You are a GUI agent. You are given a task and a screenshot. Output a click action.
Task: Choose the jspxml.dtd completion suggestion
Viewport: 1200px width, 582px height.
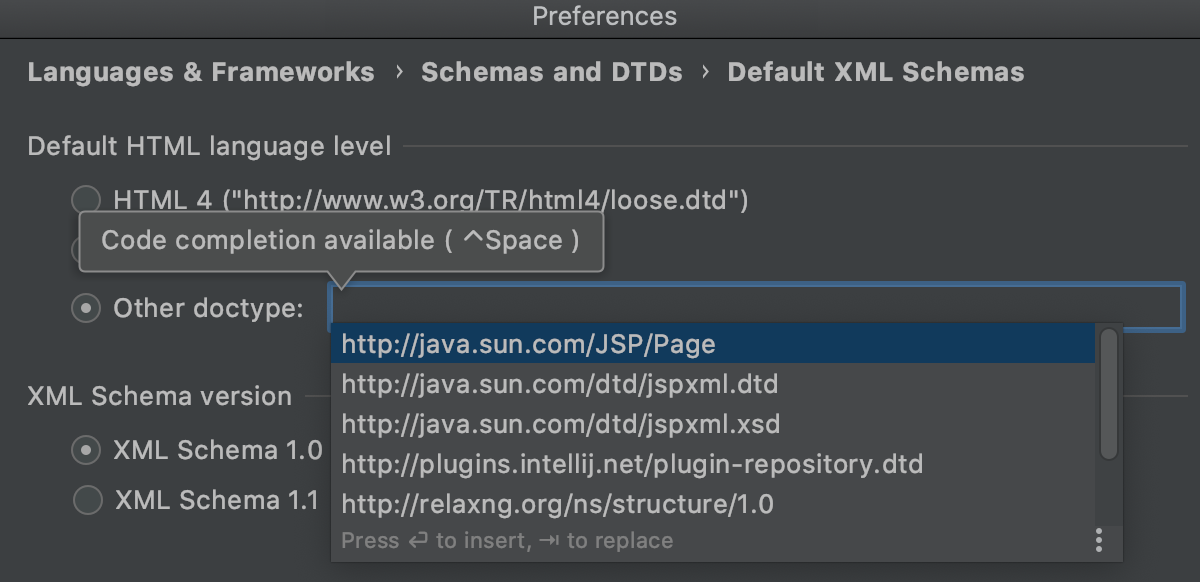(x=559, y=383)
